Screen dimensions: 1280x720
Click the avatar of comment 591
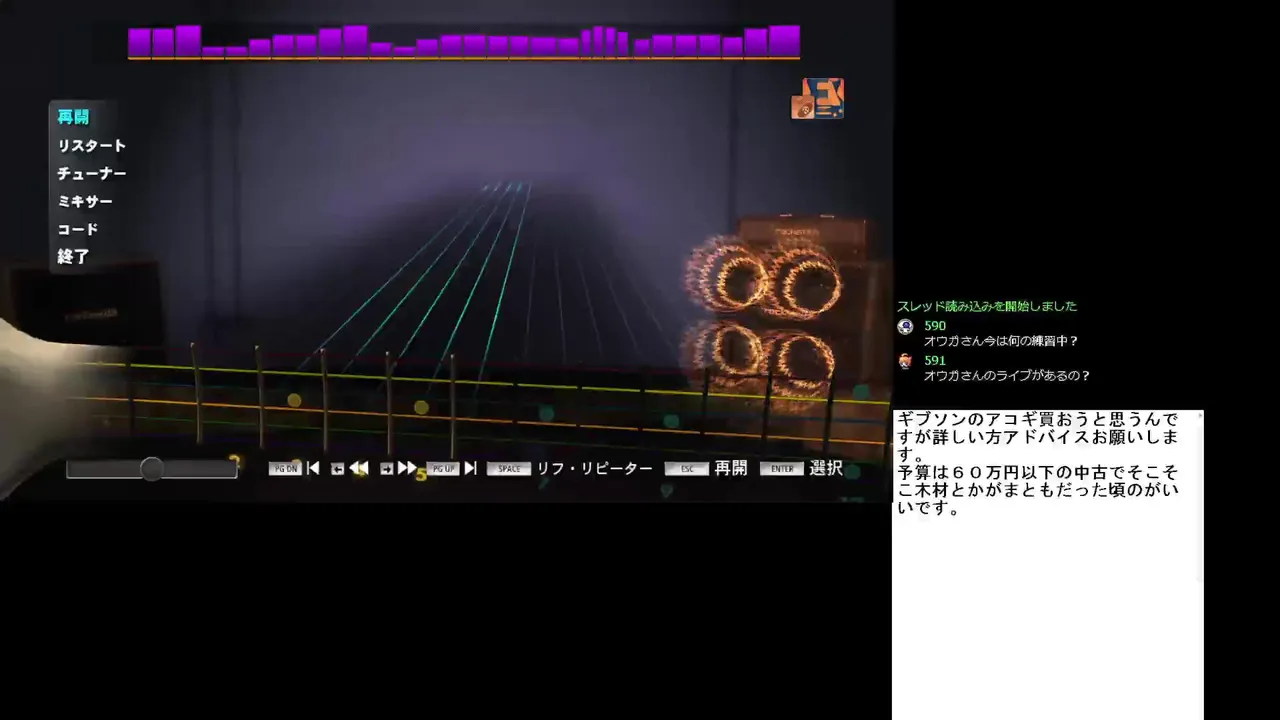click(905, 361)
